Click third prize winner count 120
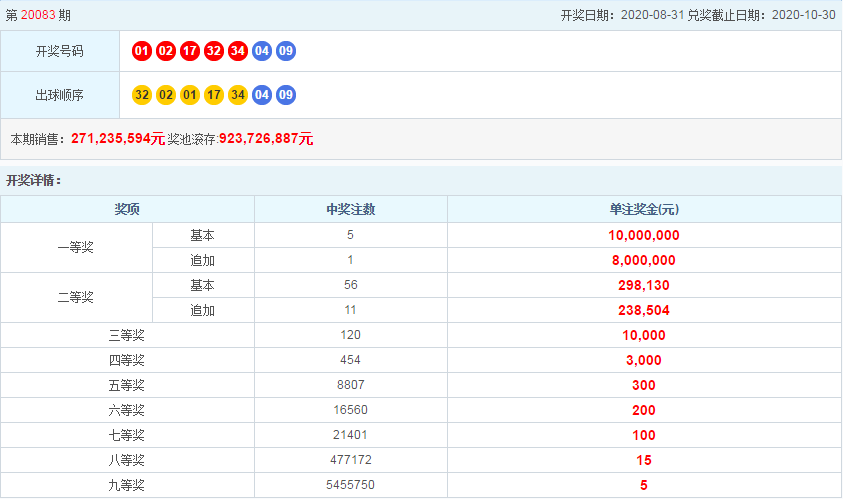843x499 pixels. [x=351, y=335]
